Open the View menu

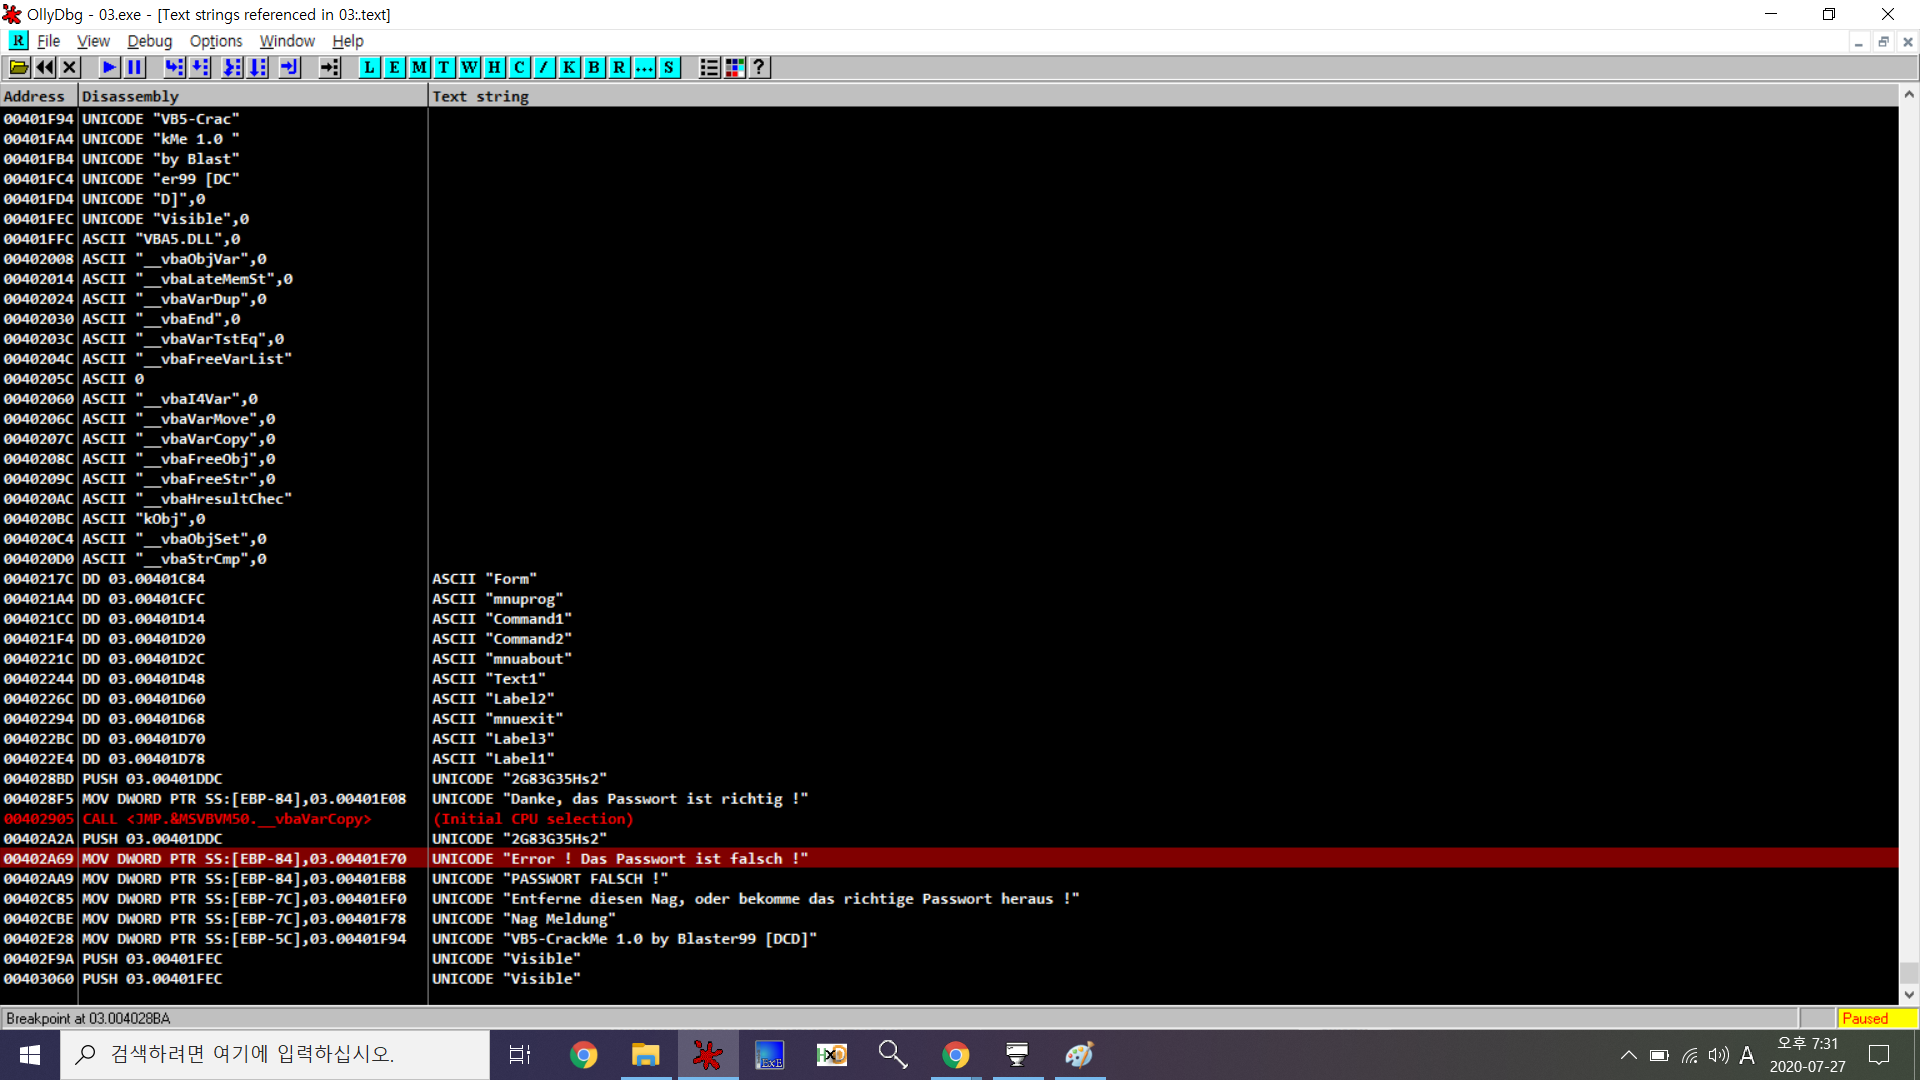point(93,41)
